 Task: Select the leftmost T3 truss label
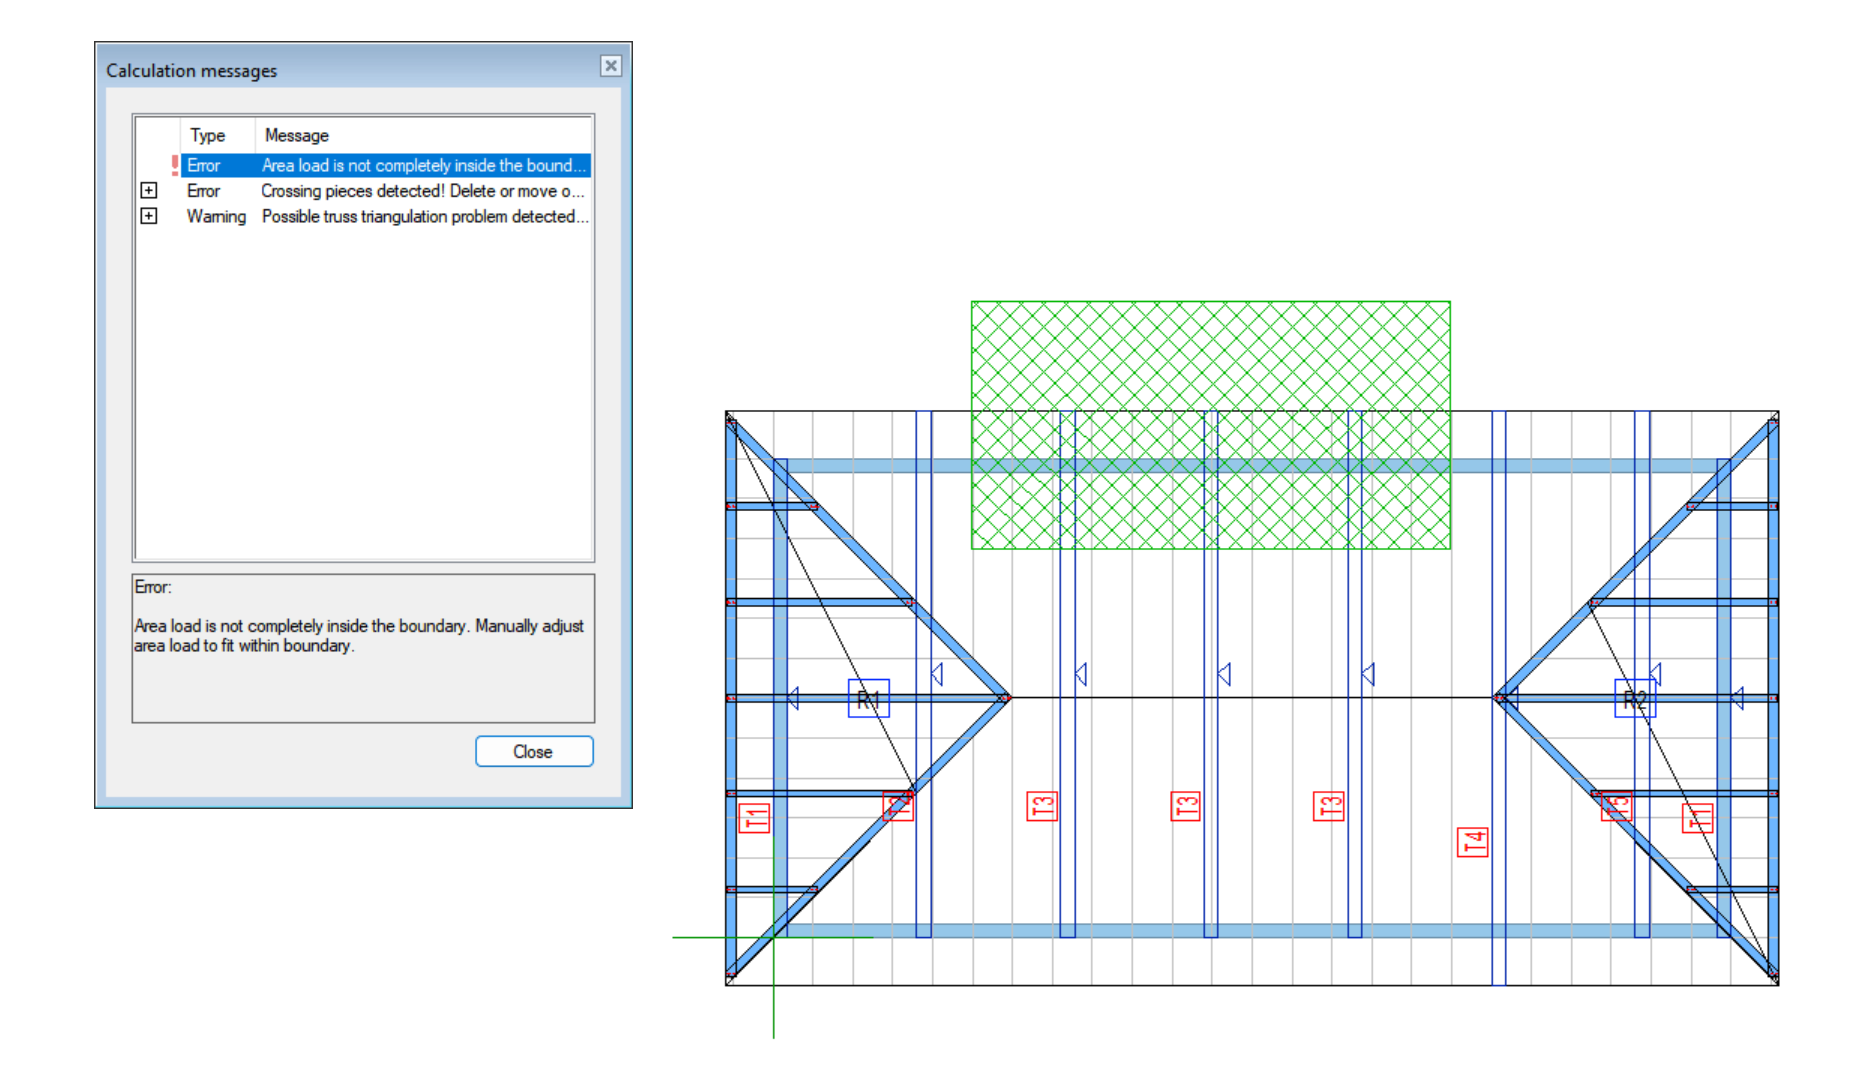point(1042,806)
